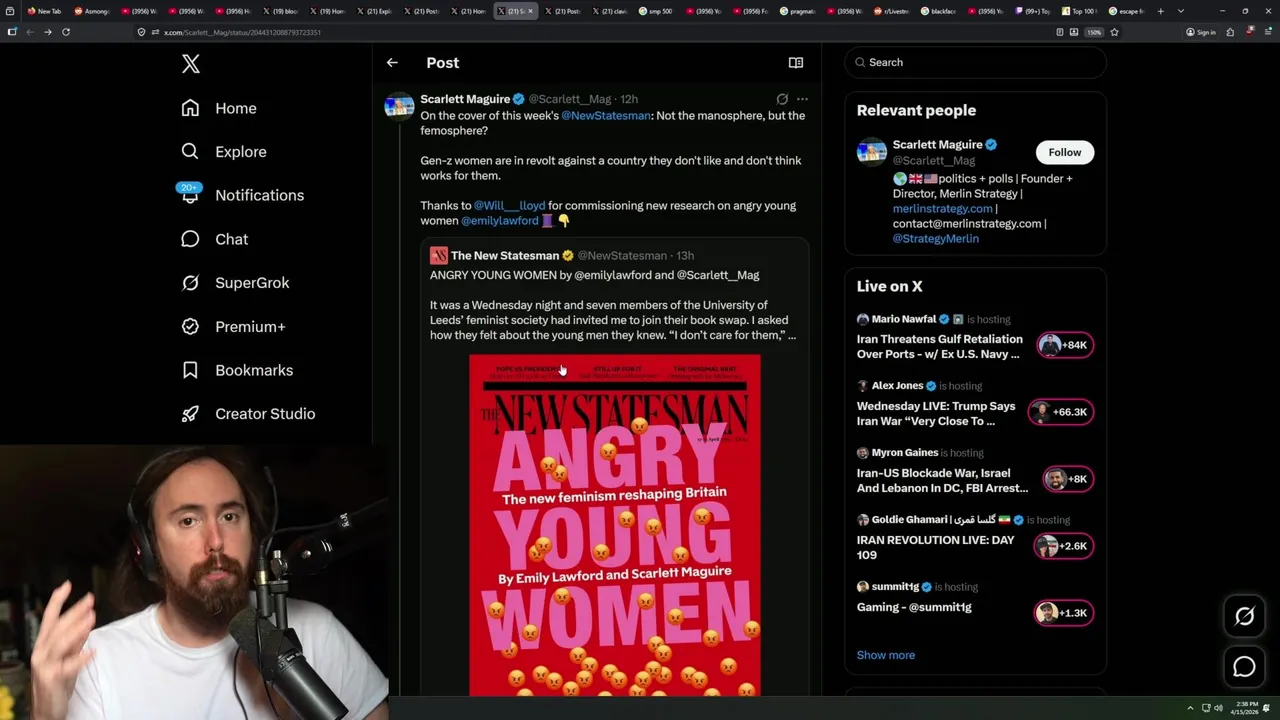
Task: Open the browser hamburger application menu
Action: 1268,32
